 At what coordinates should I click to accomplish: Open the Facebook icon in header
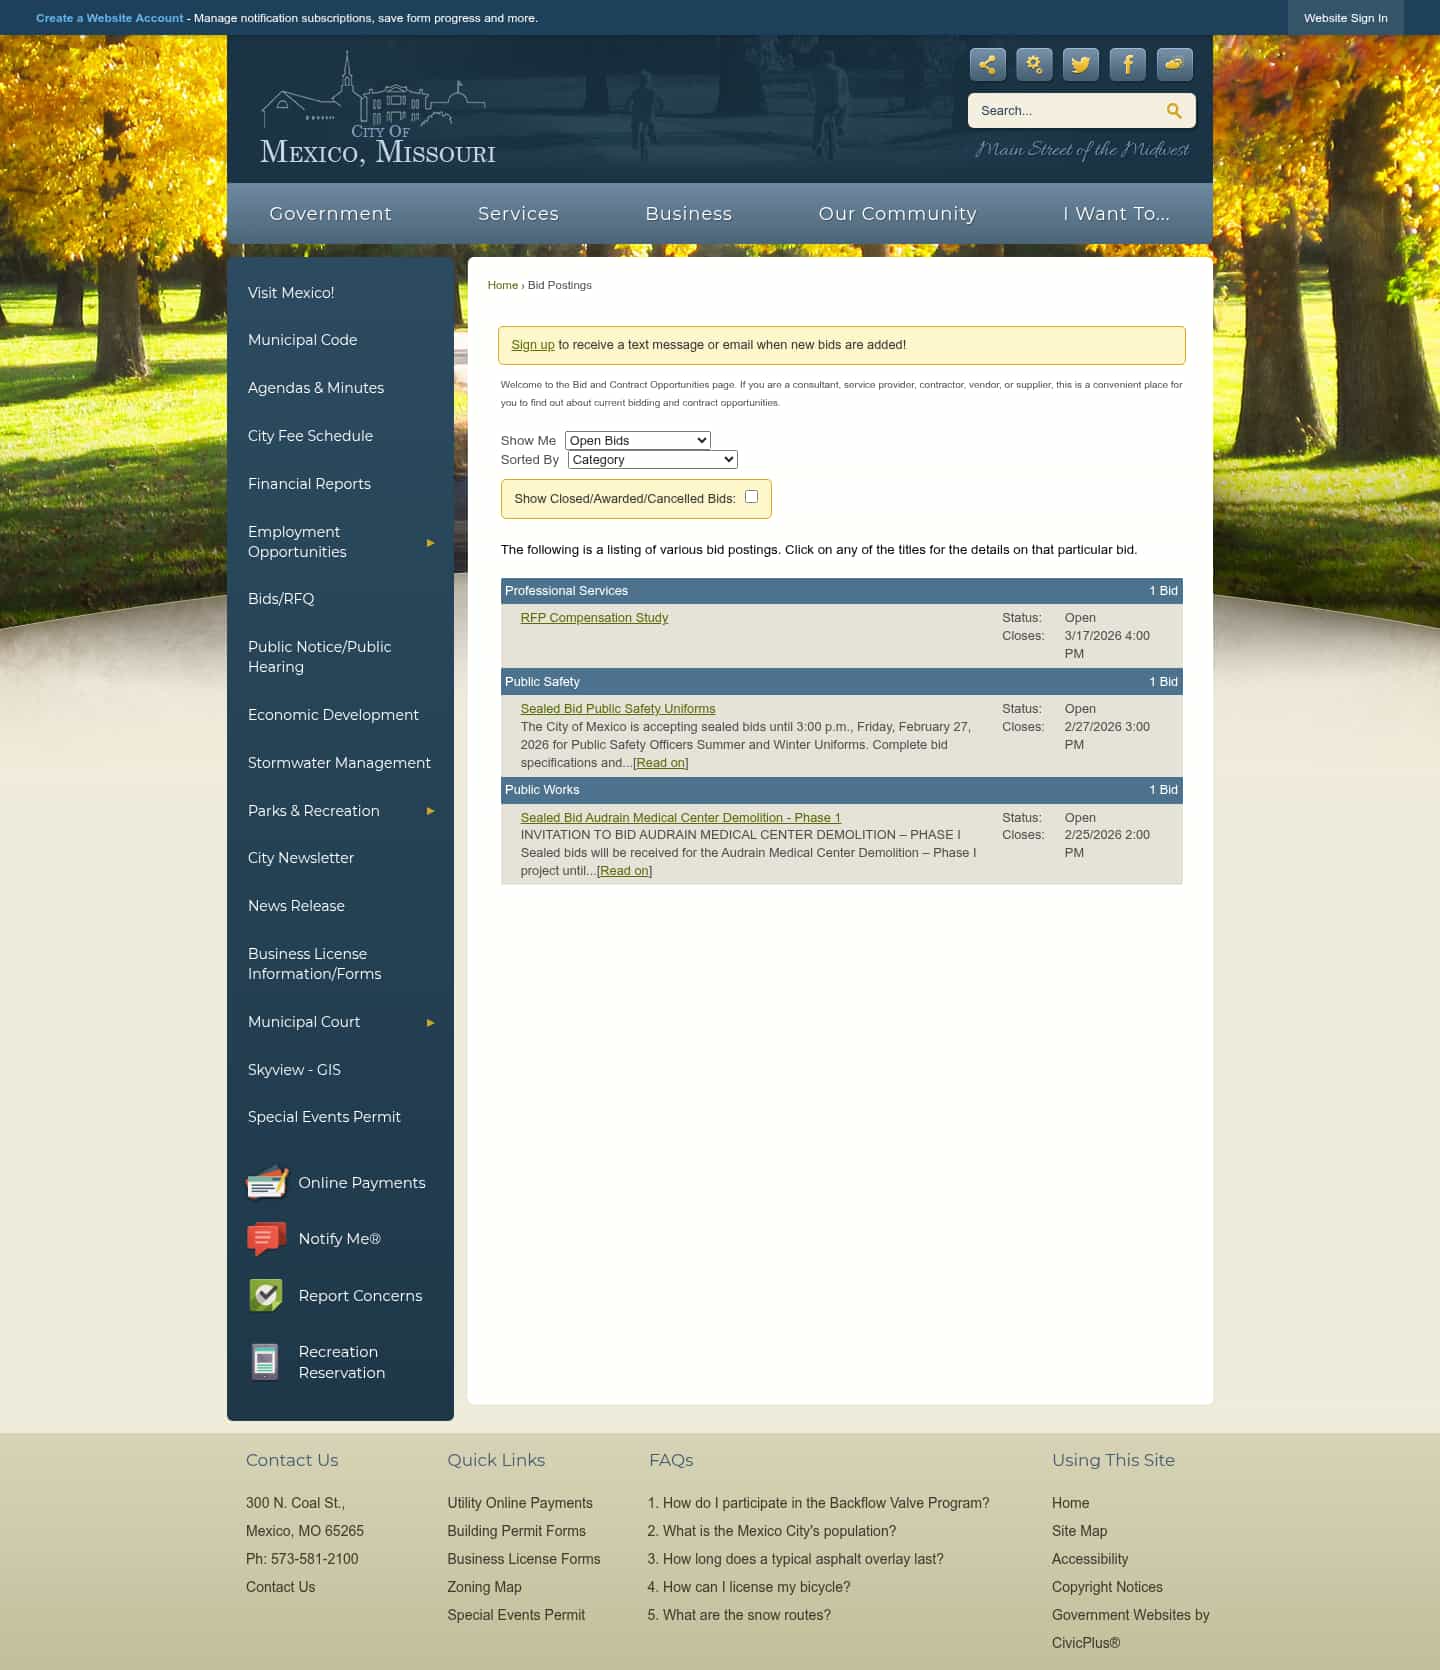click(x=1127, y=65)
